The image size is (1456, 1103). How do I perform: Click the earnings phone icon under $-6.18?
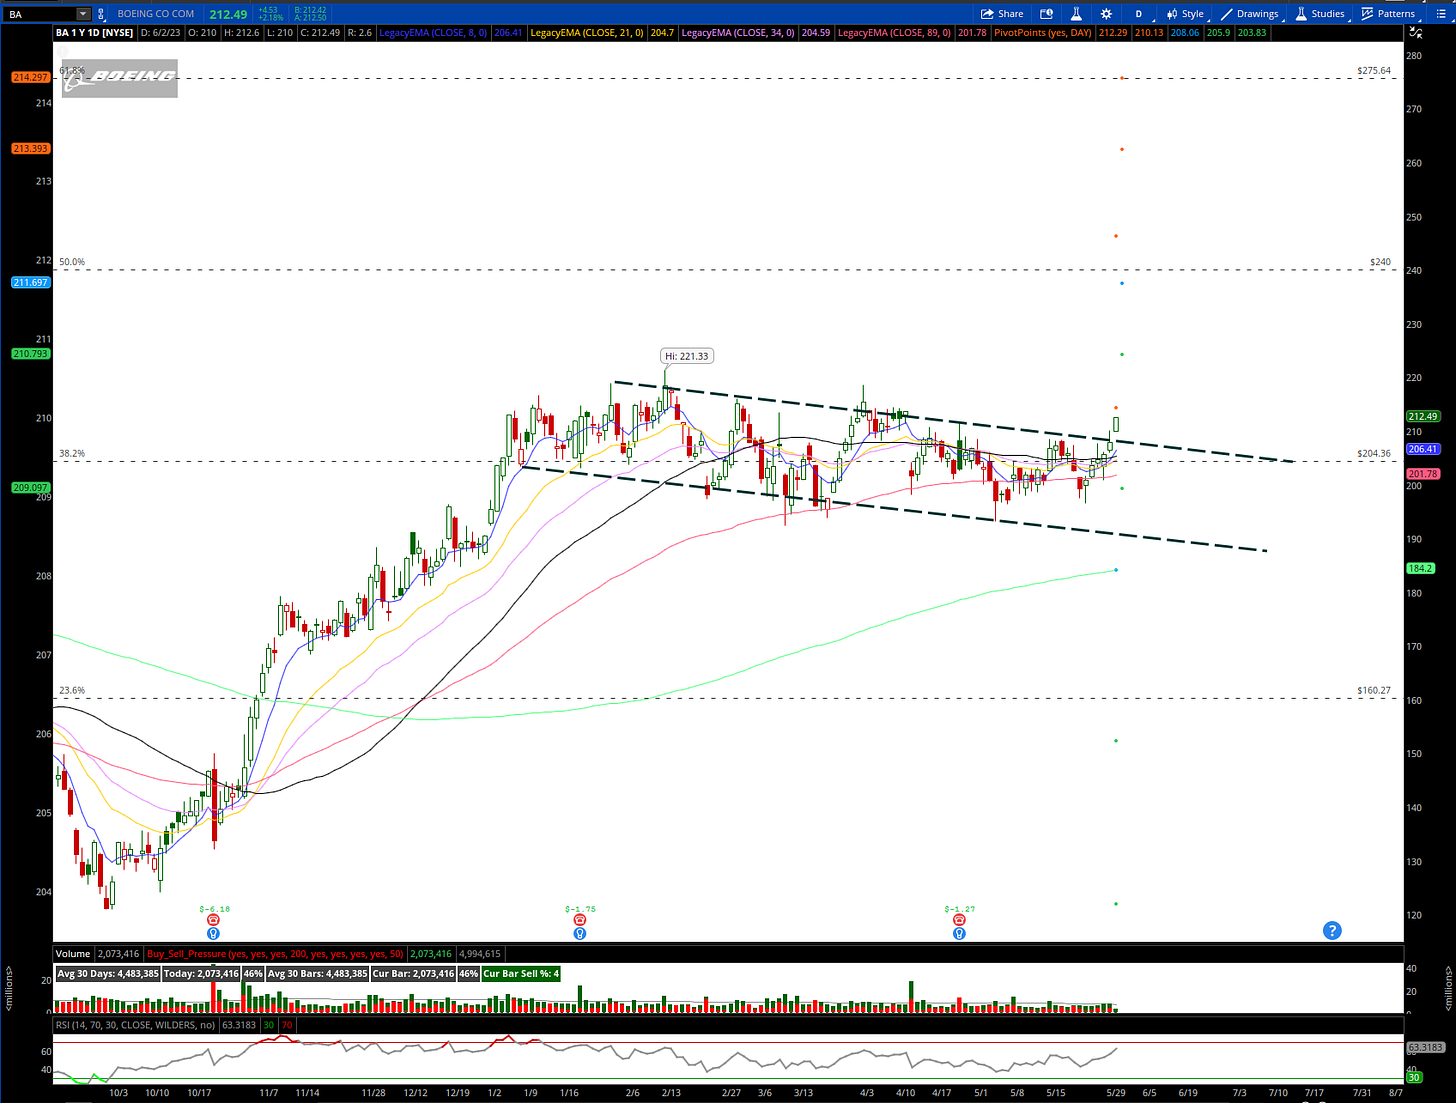(x=213, y=920)
